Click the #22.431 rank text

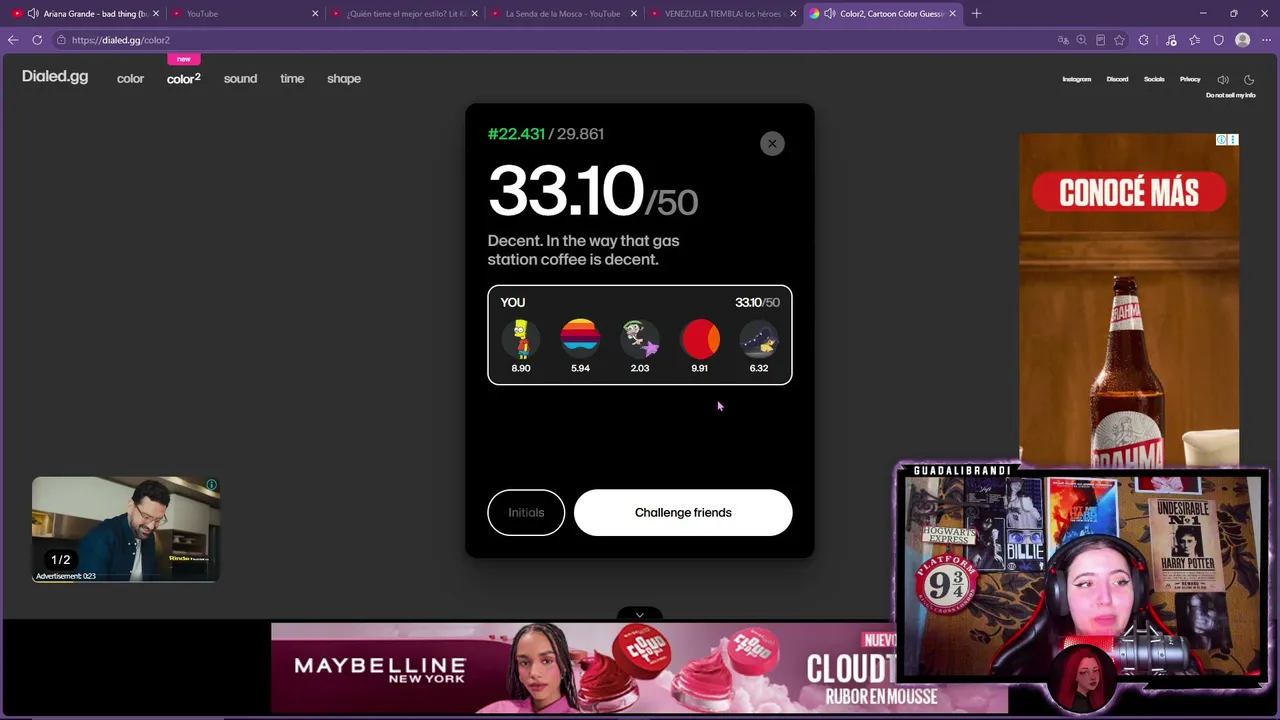click(516, 134)
